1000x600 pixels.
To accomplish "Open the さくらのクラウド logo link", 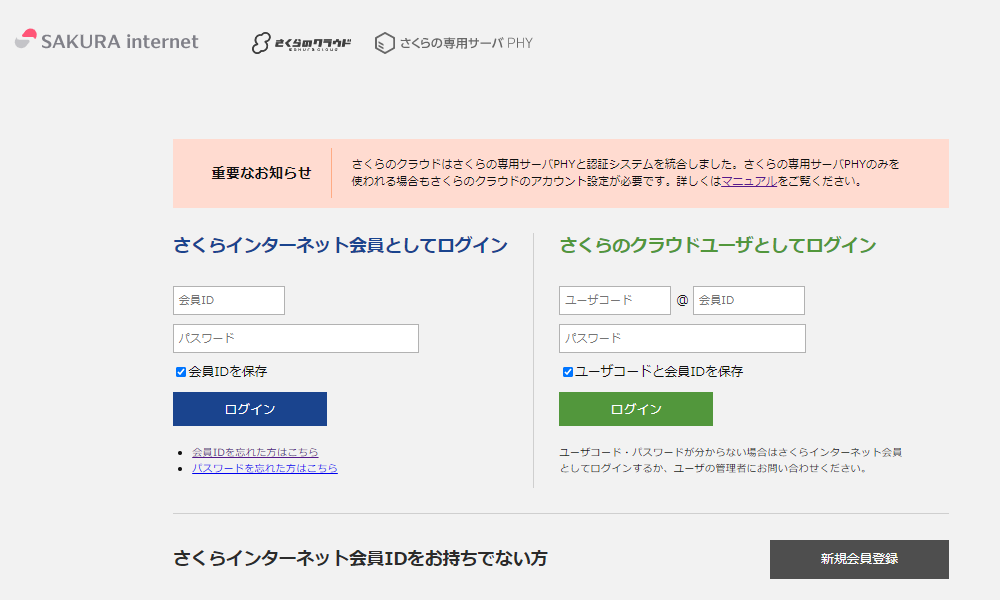I will [x=301, y=43].
